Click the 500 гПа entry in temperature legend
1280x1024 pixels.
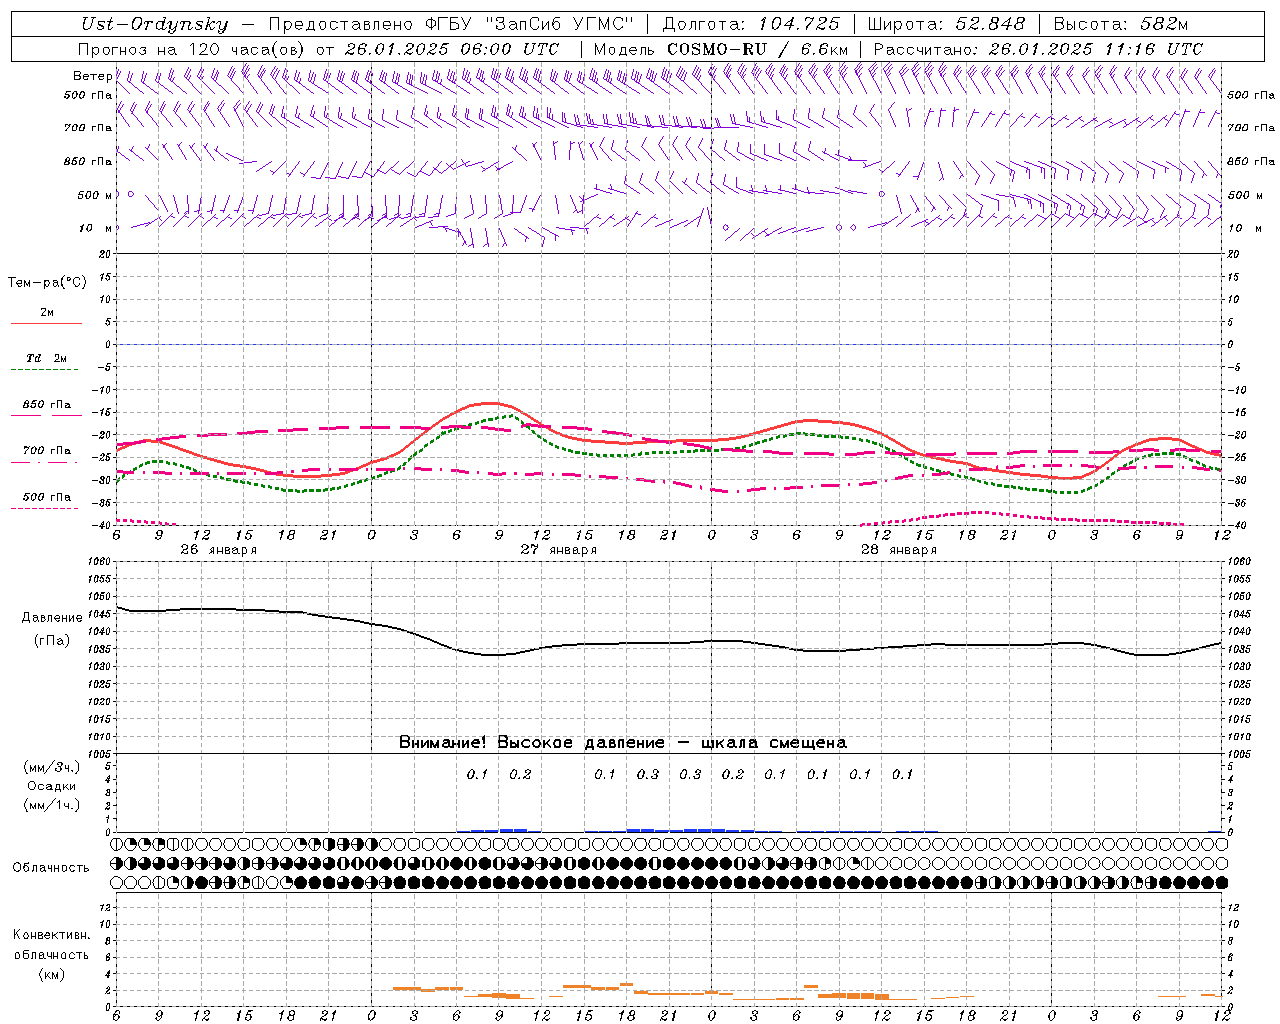click(47, 497)
